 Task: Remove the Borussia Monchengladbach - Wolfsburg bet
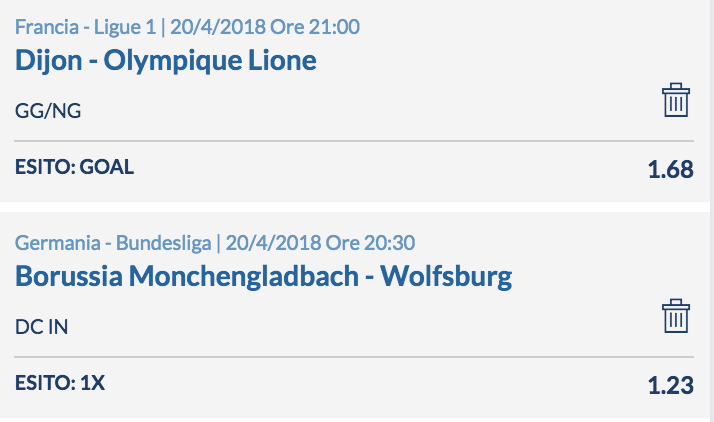point(676,316)
